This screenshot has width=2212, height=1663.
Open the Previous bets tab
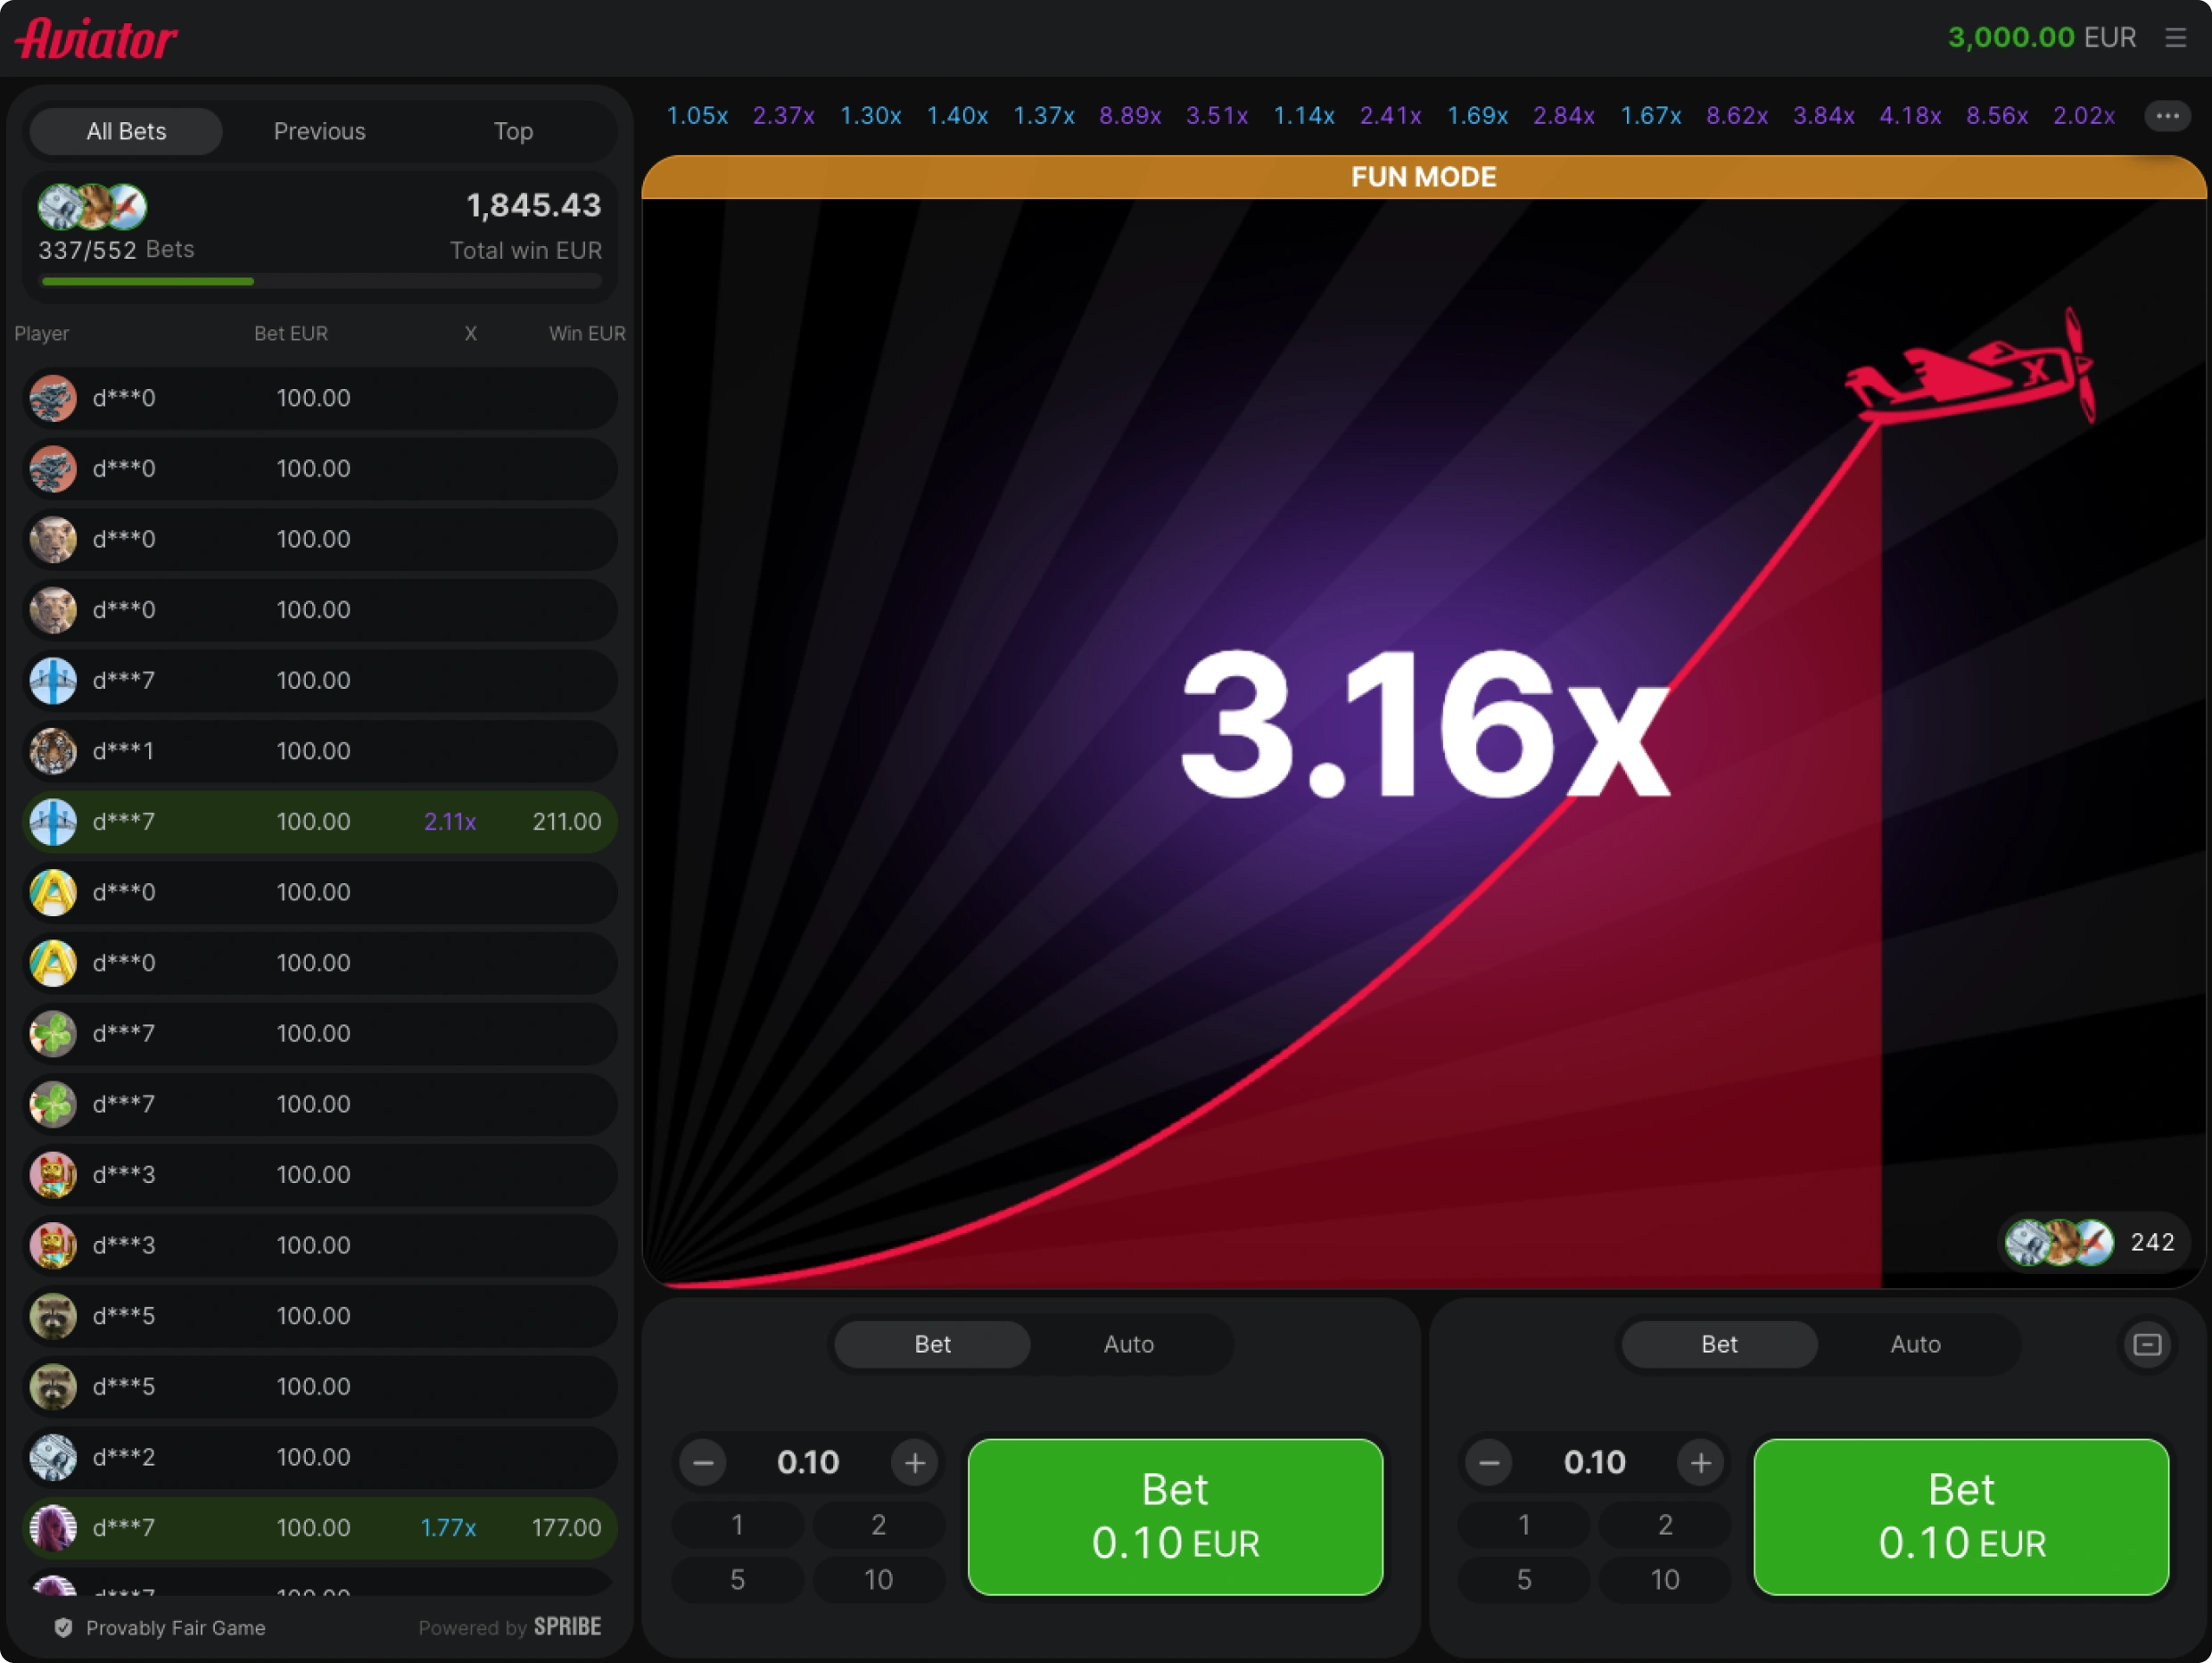click(x=319, y=131)
